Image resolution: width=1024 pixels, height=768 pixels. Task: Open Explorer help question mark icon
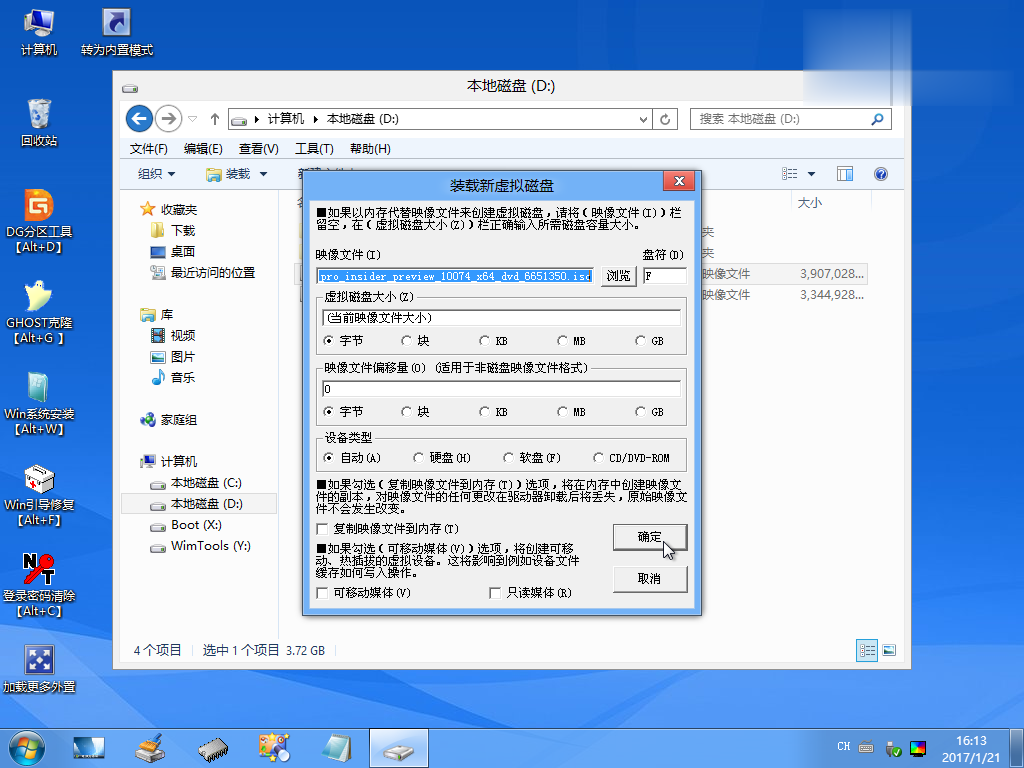pyautogui.click(x=881, y=174)
